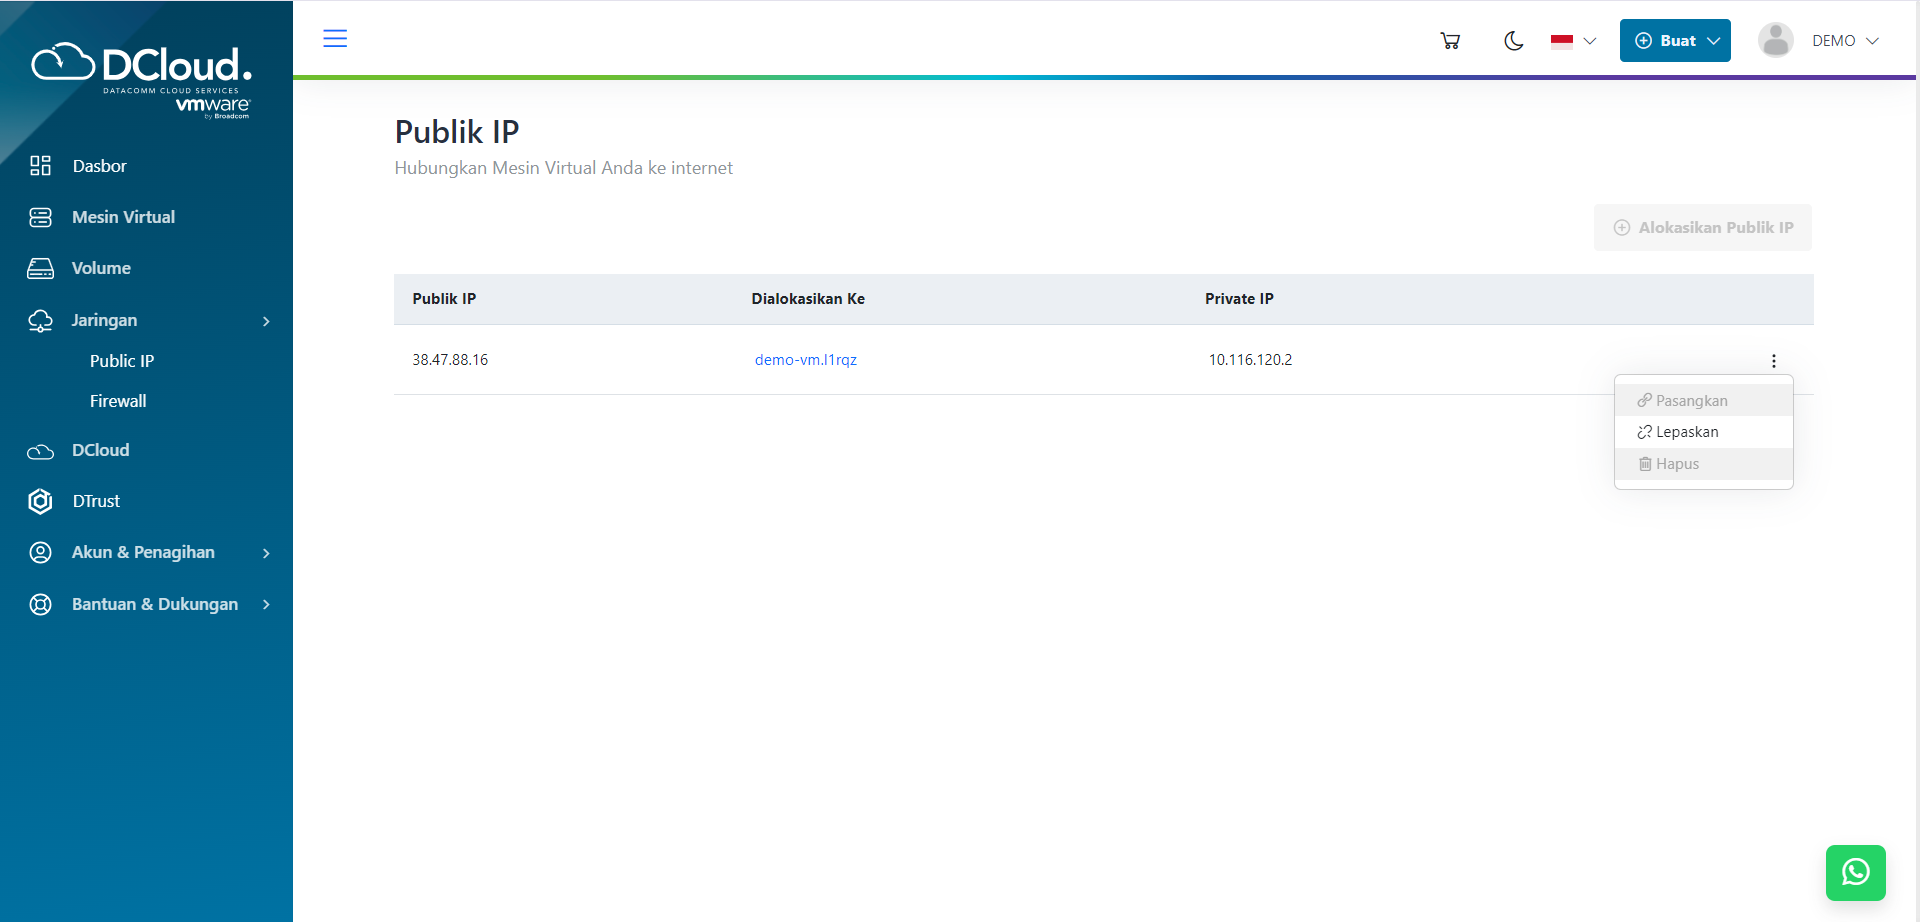Image resolution: width=1920 pixels, height=922 pixels.
Task: Open Firewall under Jaringan
Action: coord(118,401)
